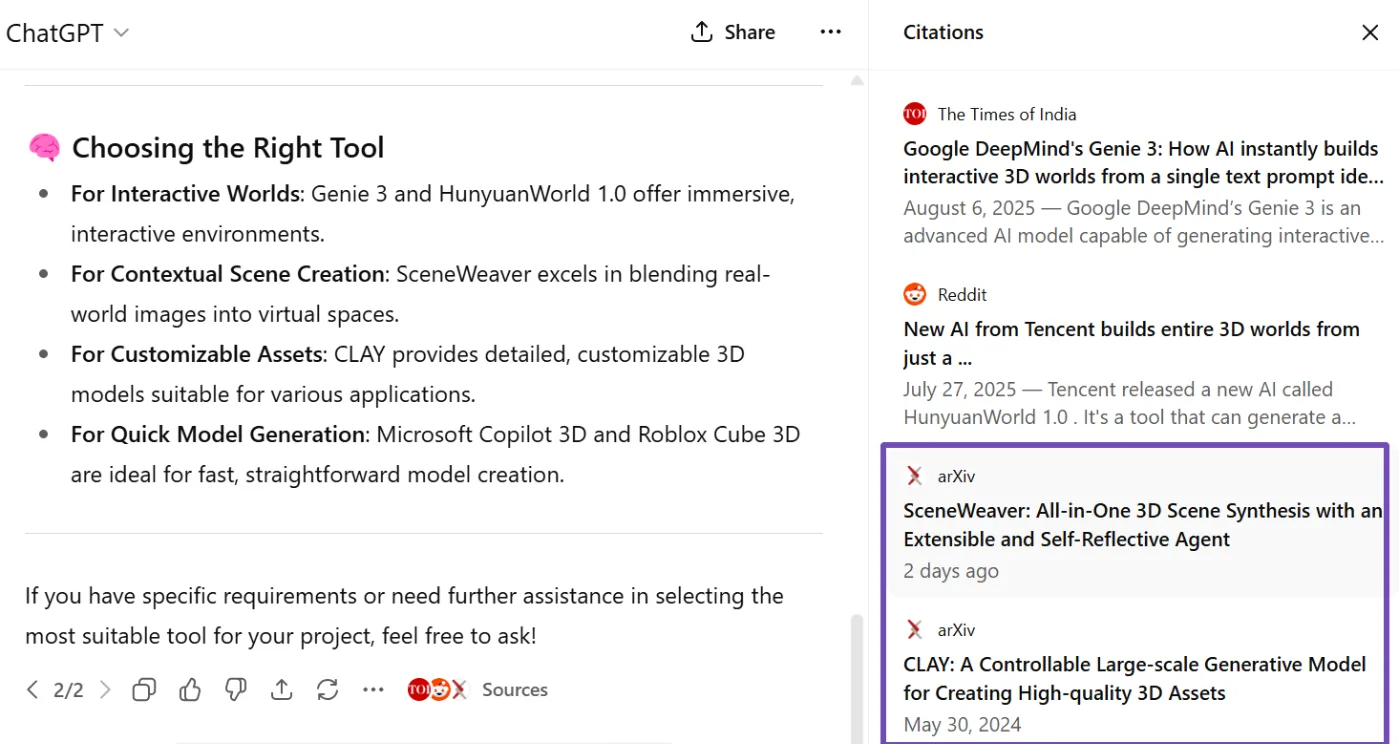This screenshot has width=1399, height=744.
Task: Click the upload-style share icon below response
Action: pos(282,690)
